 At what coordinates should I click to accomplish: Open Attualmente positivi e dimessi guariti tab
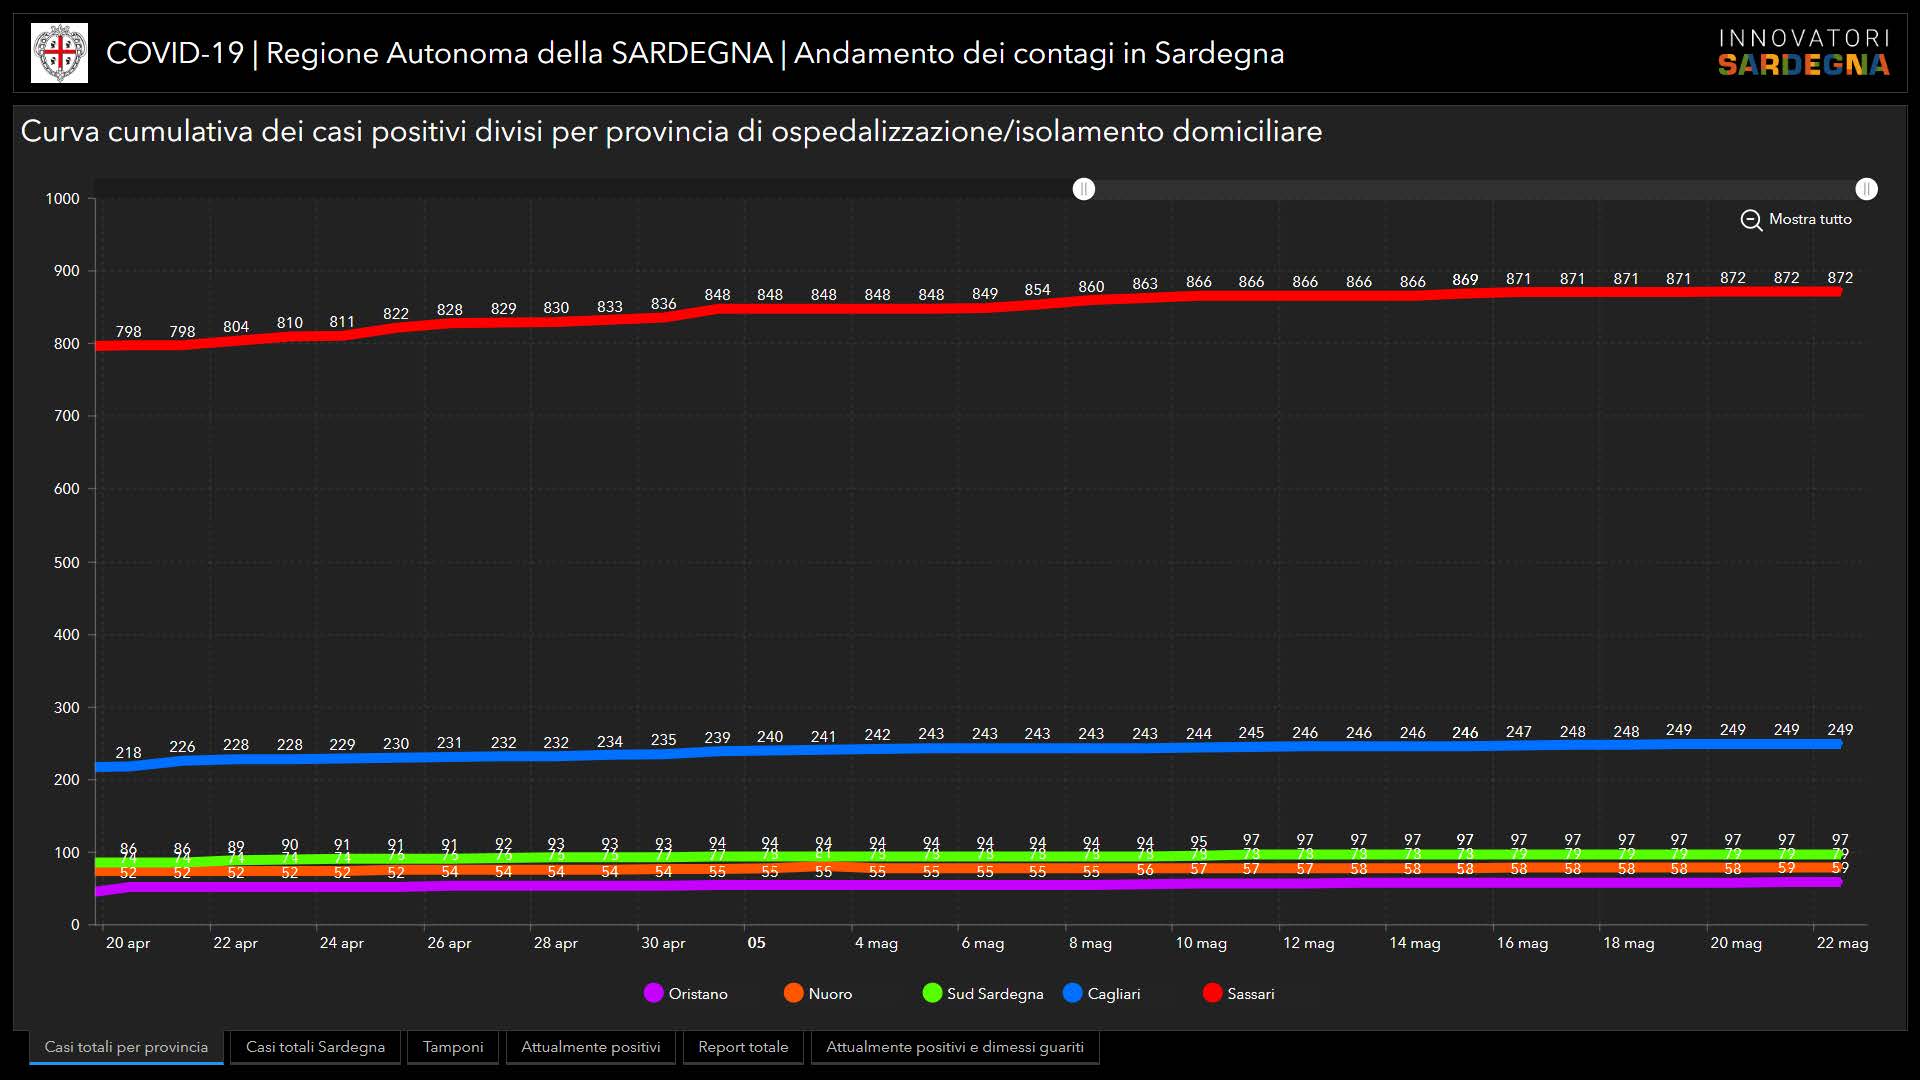coord(954,1047)
